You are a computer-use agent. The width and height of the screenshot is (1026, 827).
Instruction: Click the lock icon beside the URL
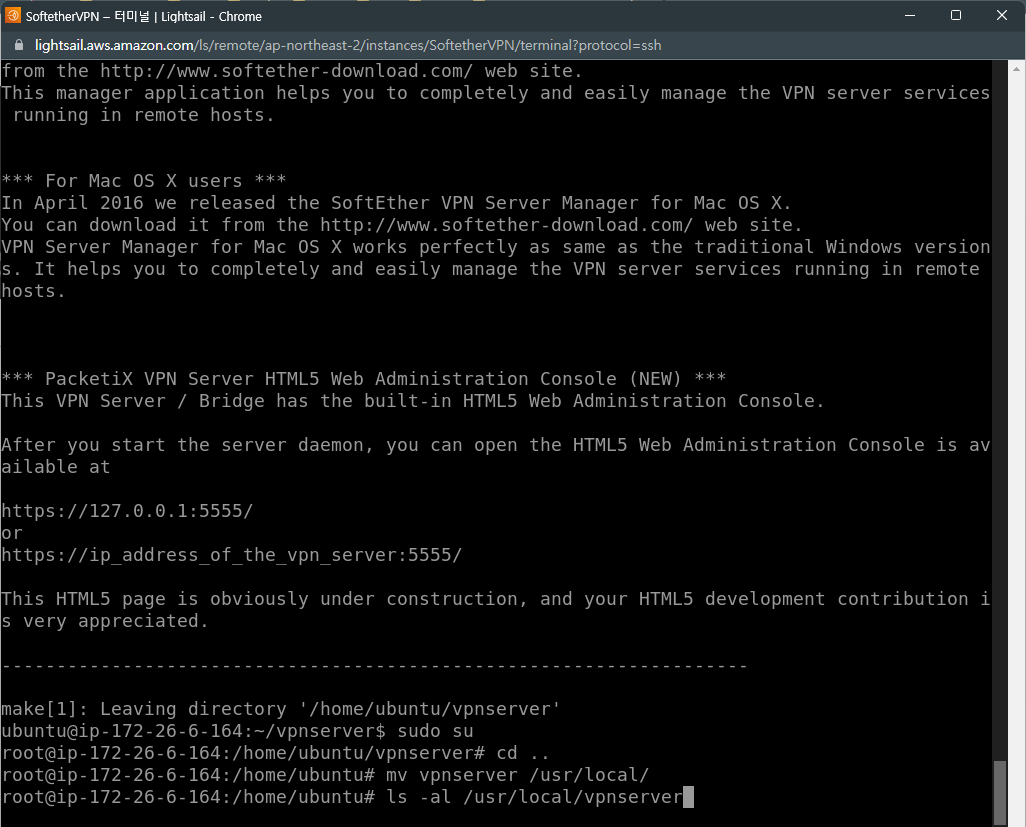click(19, 45)
